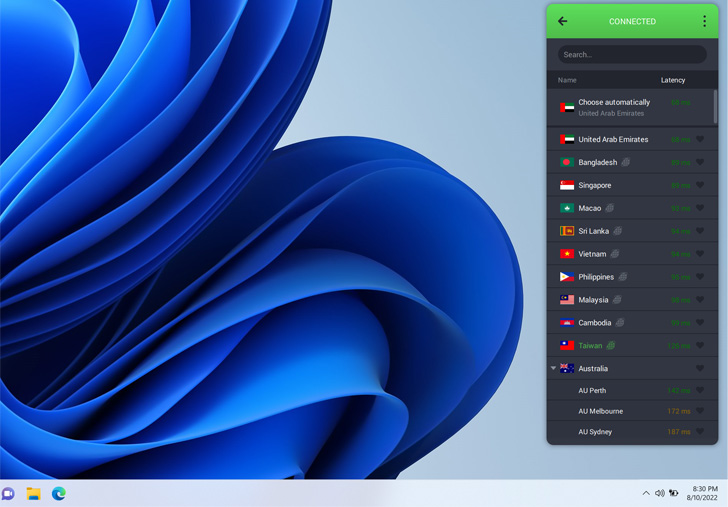
Task: Click the Singapore flag icon
Action: pos(567,185)
